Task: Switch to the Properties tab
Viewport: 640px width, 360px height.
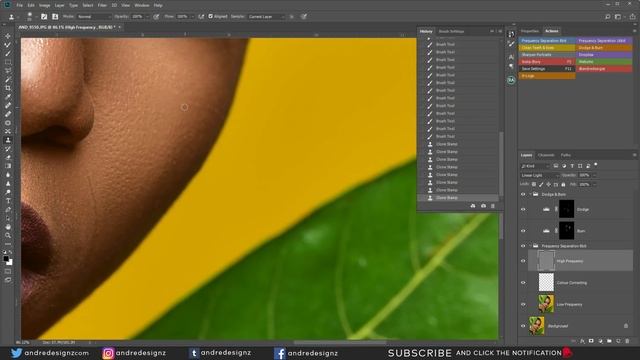Action: pyautogui.click(x=530, y=31)
